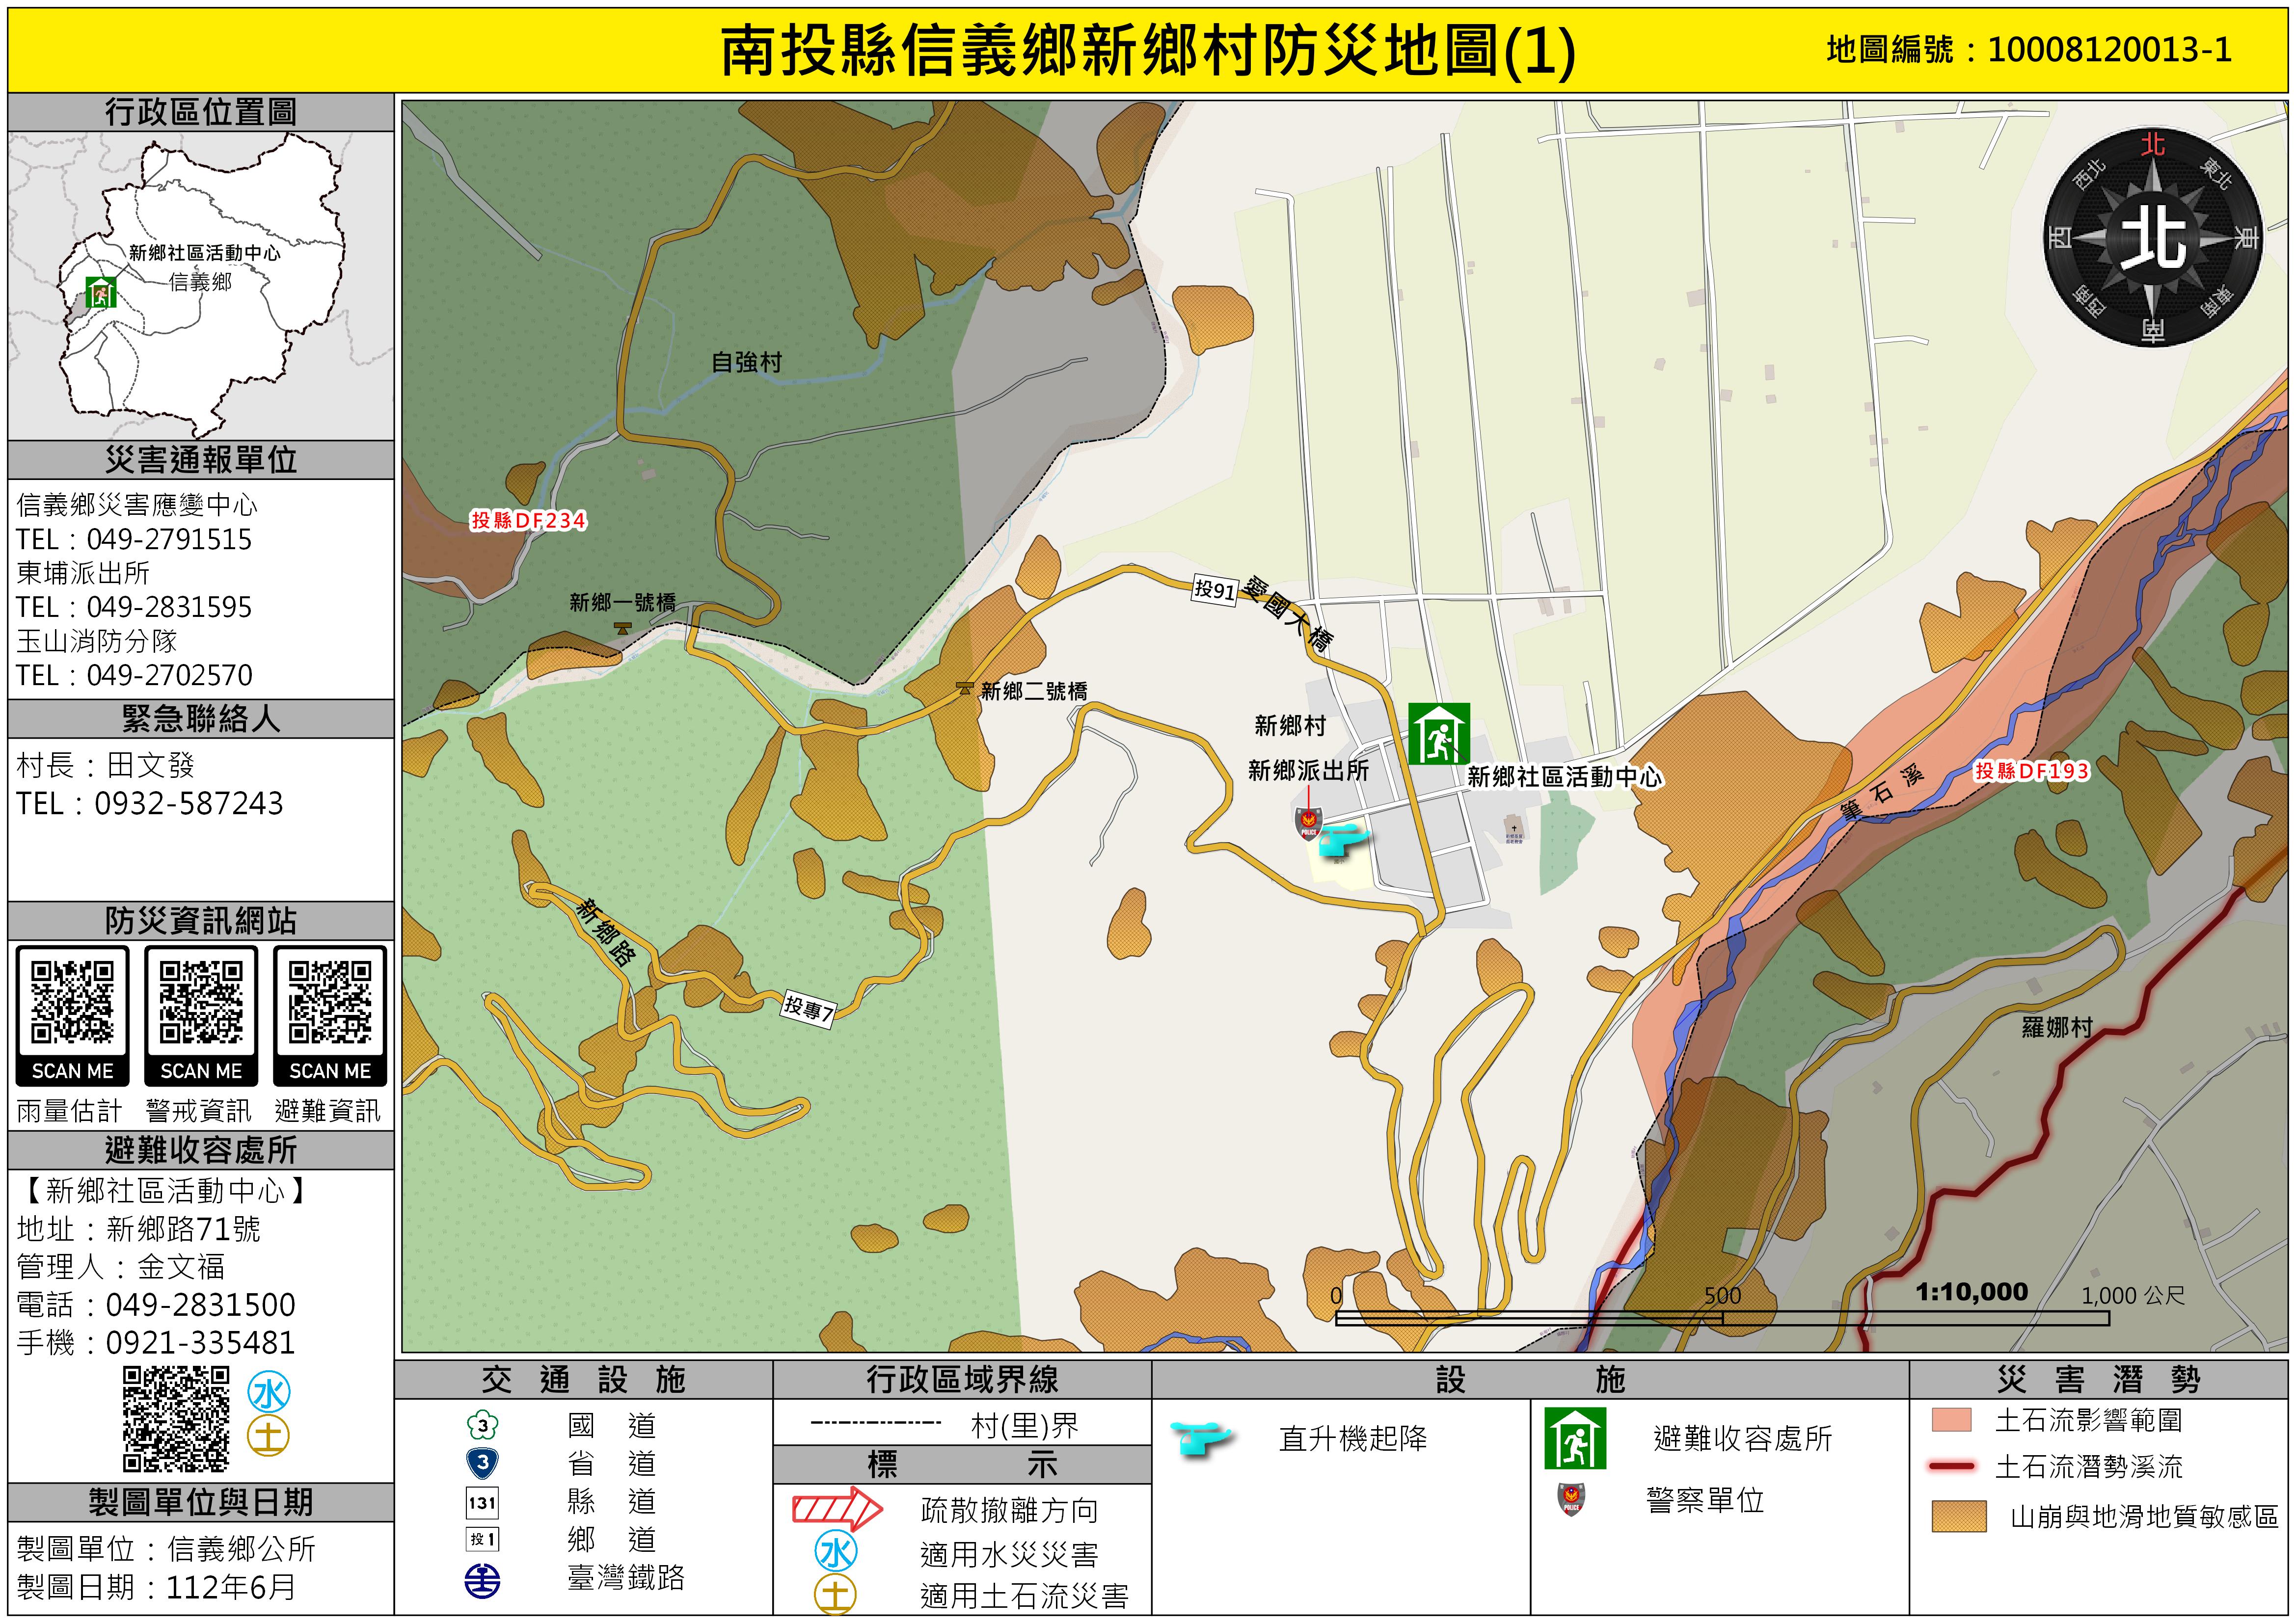The image size is (2296, 1623).
Task: Click the 投縣DF234 stream label
Action: click(x=528, y=520)
